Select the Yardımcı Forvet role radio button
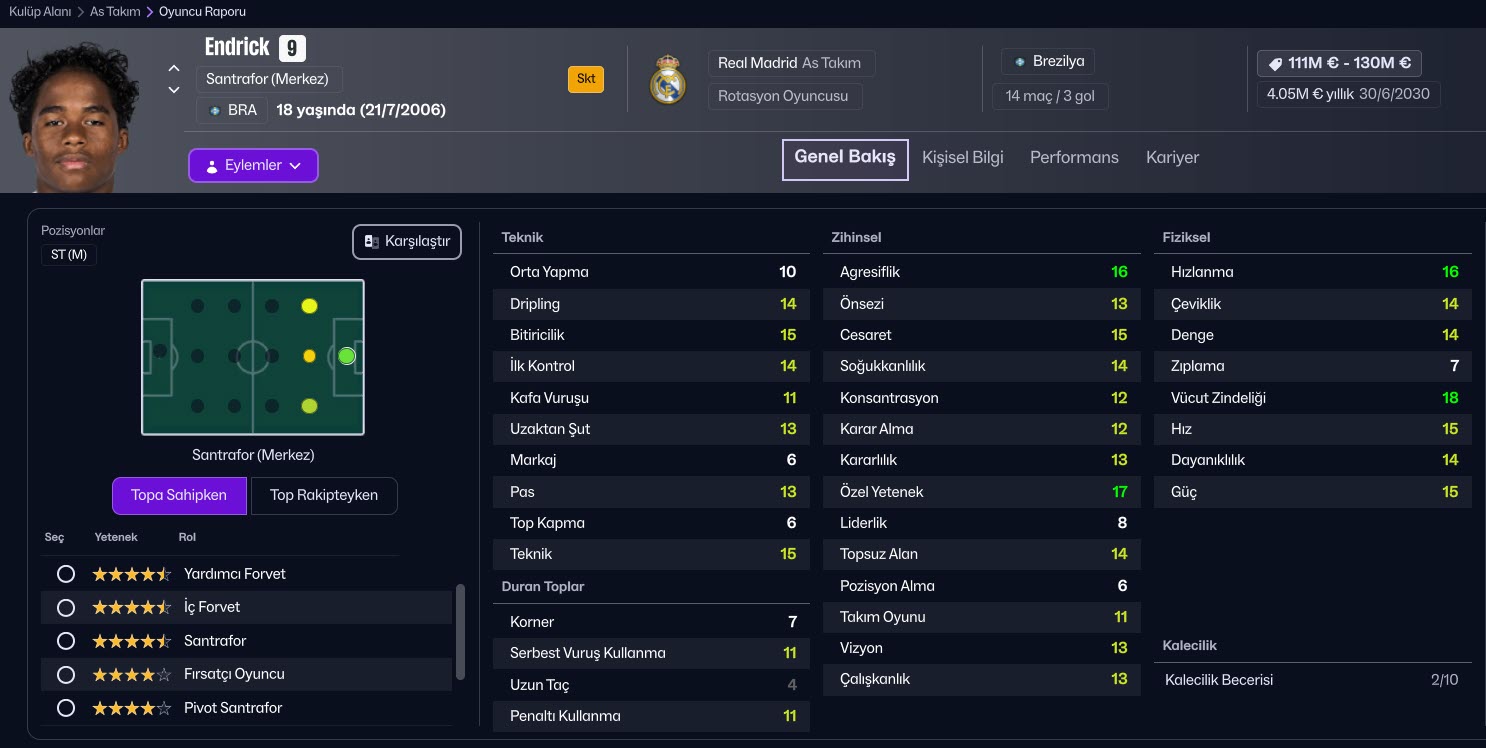The image size is (1486, 748). point(66,574)
